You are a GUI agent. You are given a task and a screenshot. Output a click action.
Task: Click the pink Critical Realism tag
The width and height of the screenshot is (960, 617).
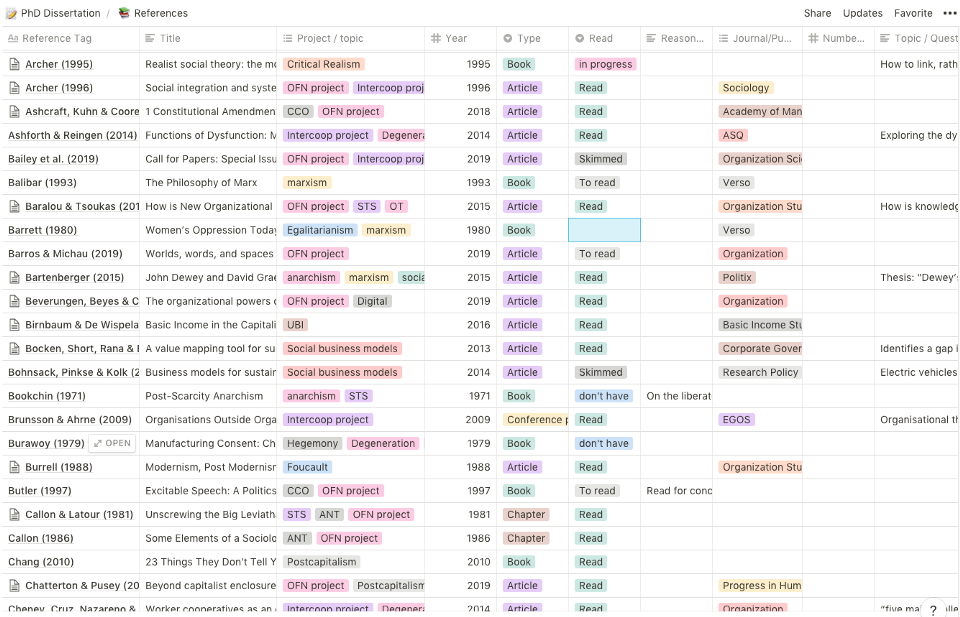pos(323,64)
